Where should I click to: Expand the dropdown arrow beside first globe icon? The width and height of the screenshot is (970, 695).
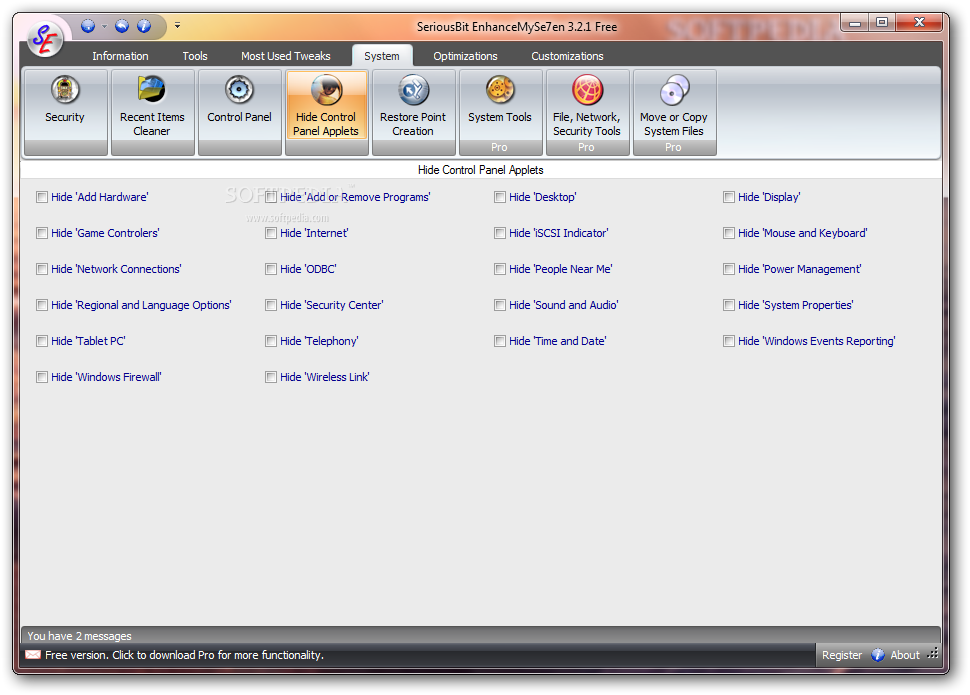click(x=104, y=26)
